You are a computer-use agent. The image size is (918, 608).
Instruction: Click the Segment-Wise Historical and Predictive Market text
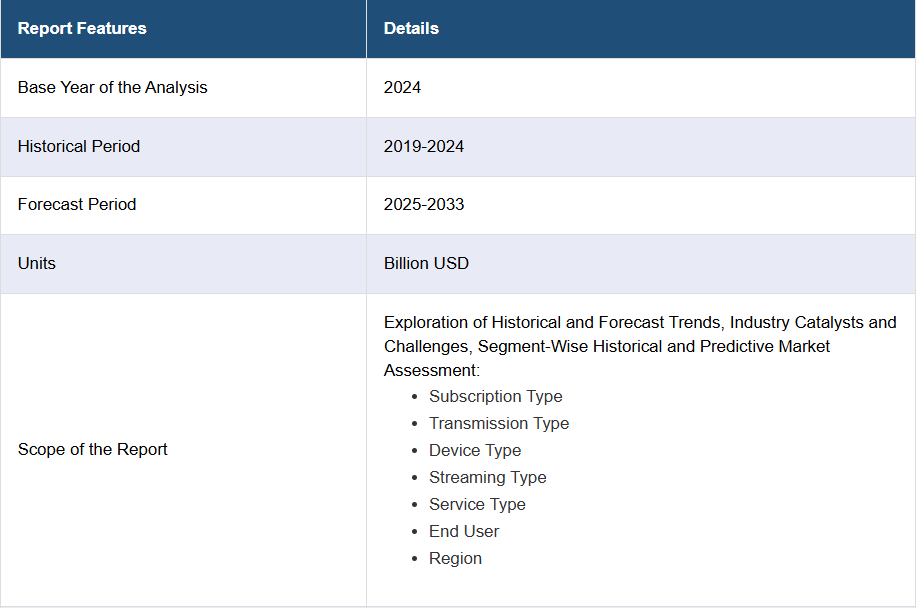pyautogui.click(x=653, y=346)
